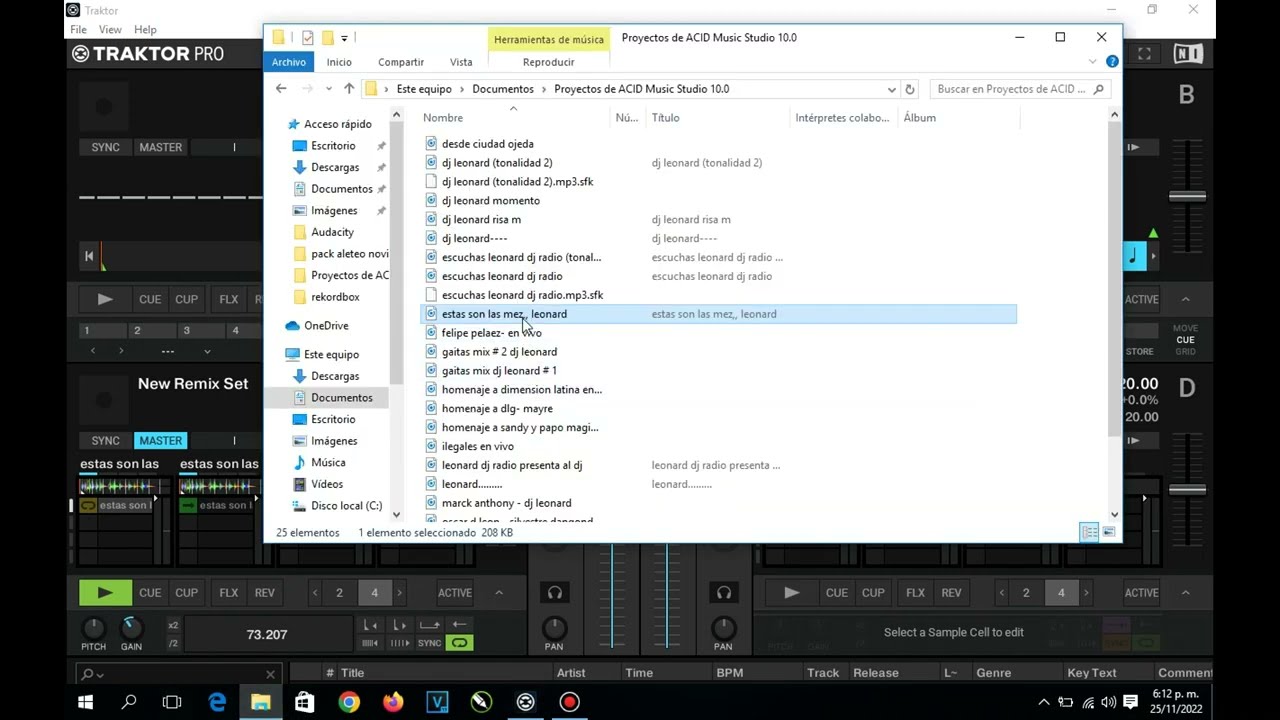Click the Native Instruments NI logo
This screenshot has height=720, width=1280.
click(1188, 54)
